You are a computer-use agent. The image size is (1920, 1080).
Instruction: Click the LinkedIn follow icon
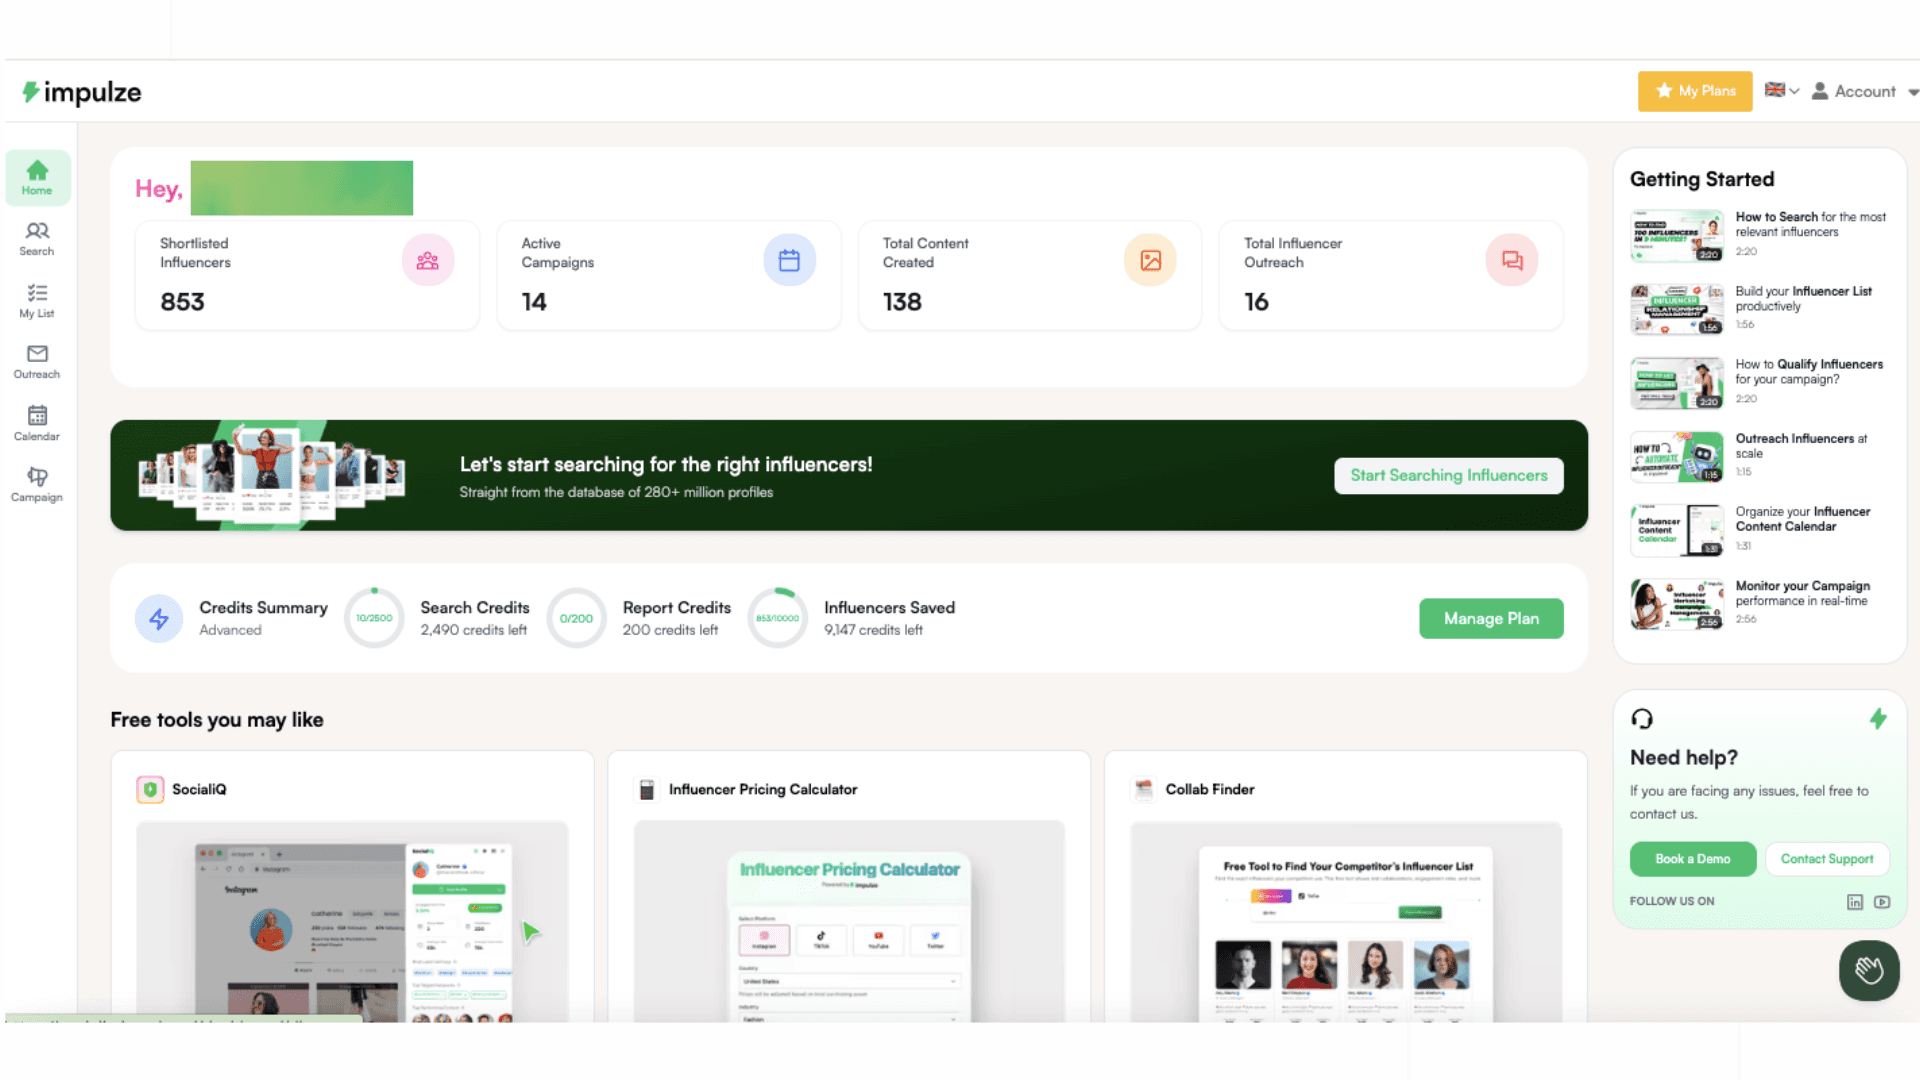[1855, 901]
